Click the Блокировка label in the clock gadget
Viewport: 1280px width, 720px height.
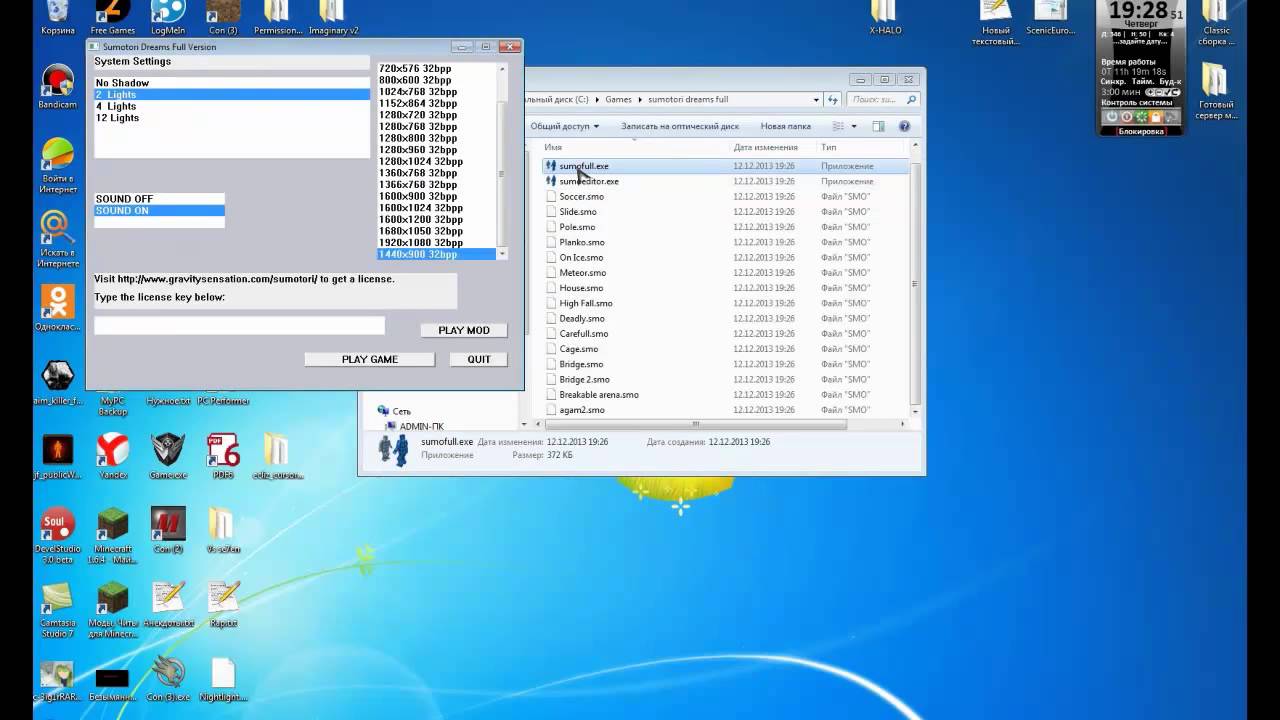pos(1141,131)
